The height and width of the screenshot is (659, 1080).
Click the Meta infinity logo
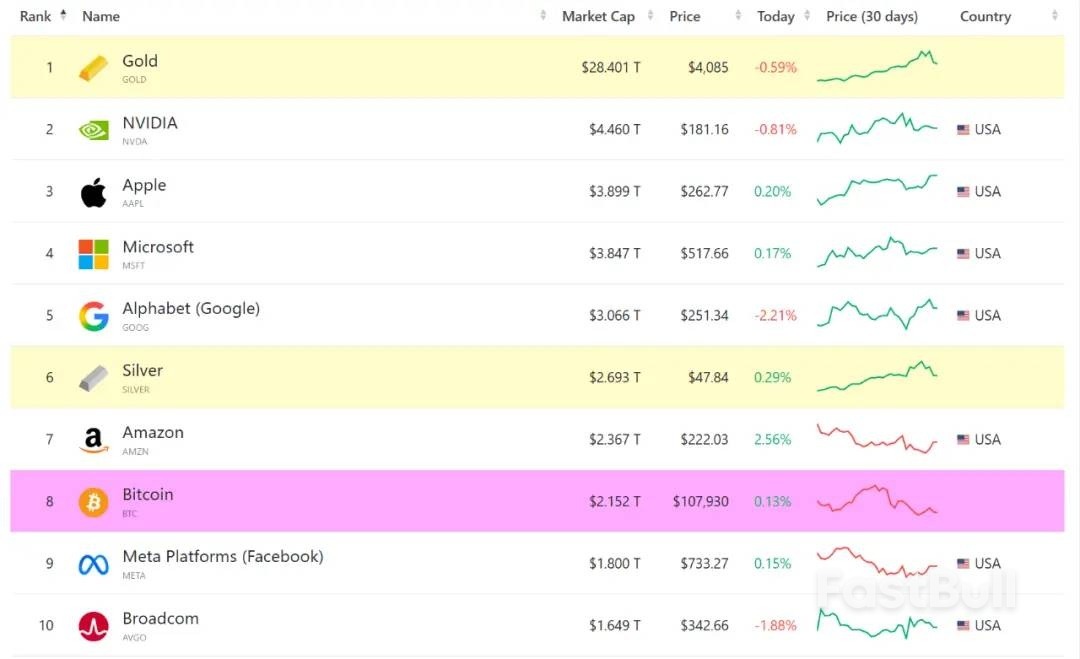(x=92, y=563)
